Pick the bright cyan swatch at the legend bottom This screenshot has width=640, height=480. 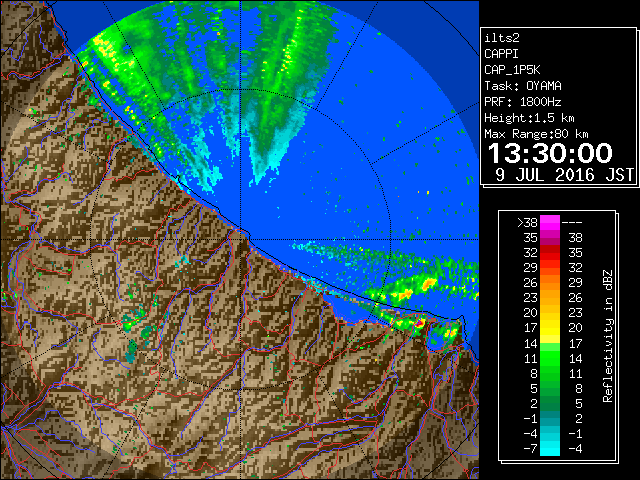coord(550,449)
